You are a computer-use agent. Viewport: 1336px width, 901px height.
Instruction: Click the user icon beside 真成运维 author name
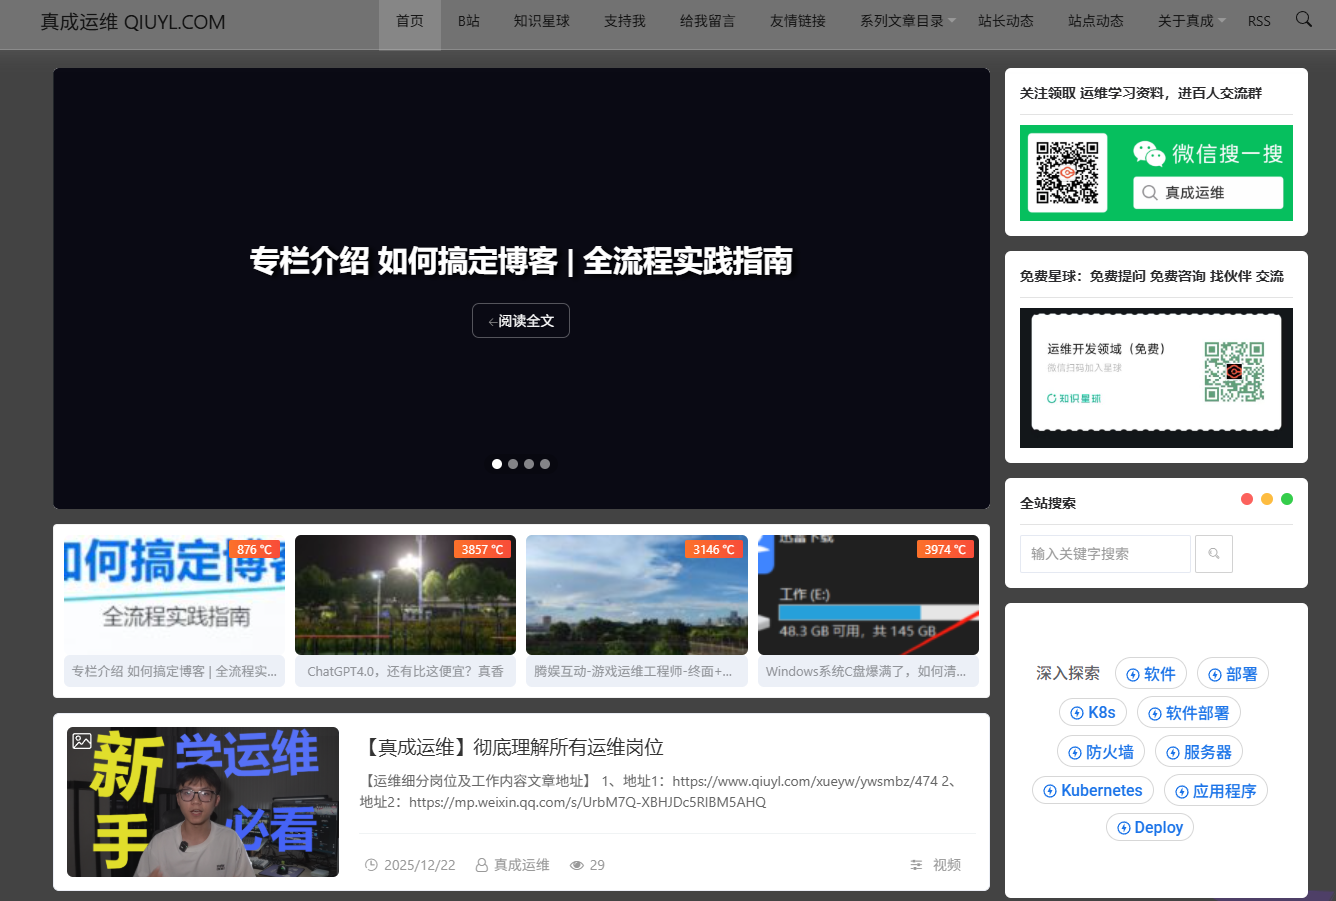(481, 864)
